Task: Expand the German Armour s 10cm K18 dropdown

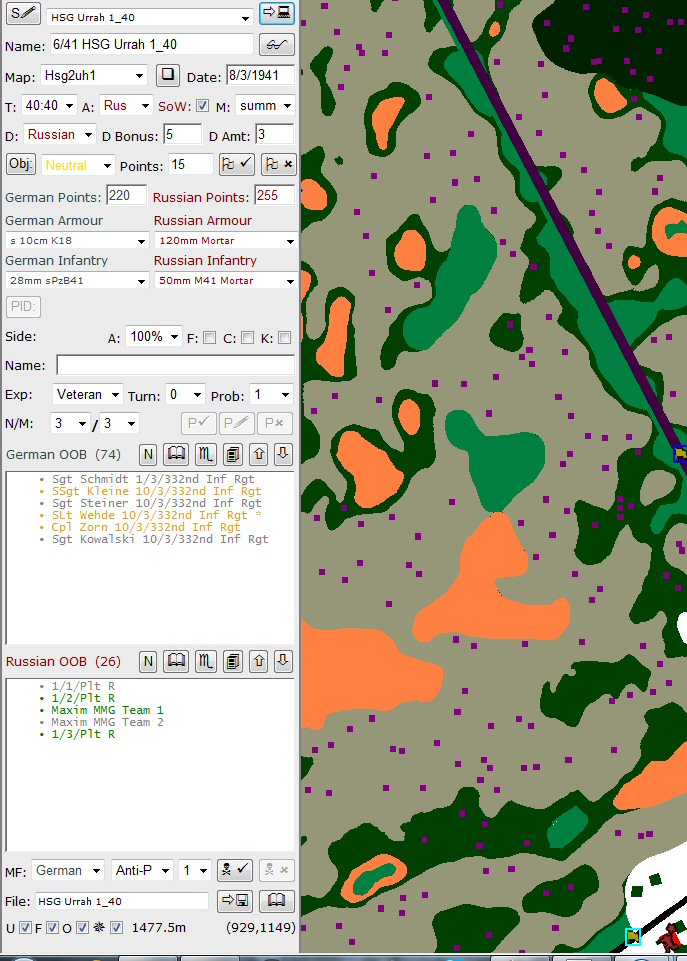Action: pyautogui.click(x=77, y=241)
